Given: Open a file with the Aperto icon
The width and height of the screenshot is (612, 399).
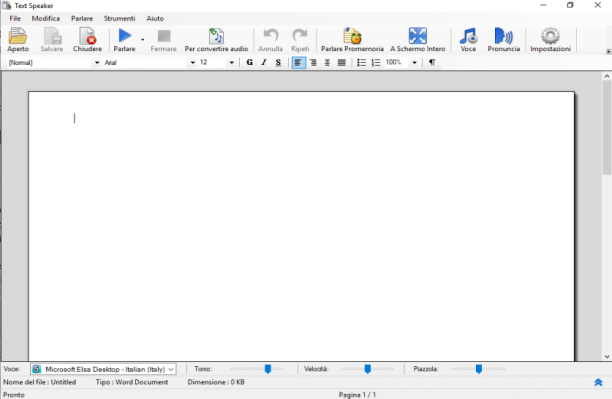Looking at the screenshot, I should click(18, 39).
